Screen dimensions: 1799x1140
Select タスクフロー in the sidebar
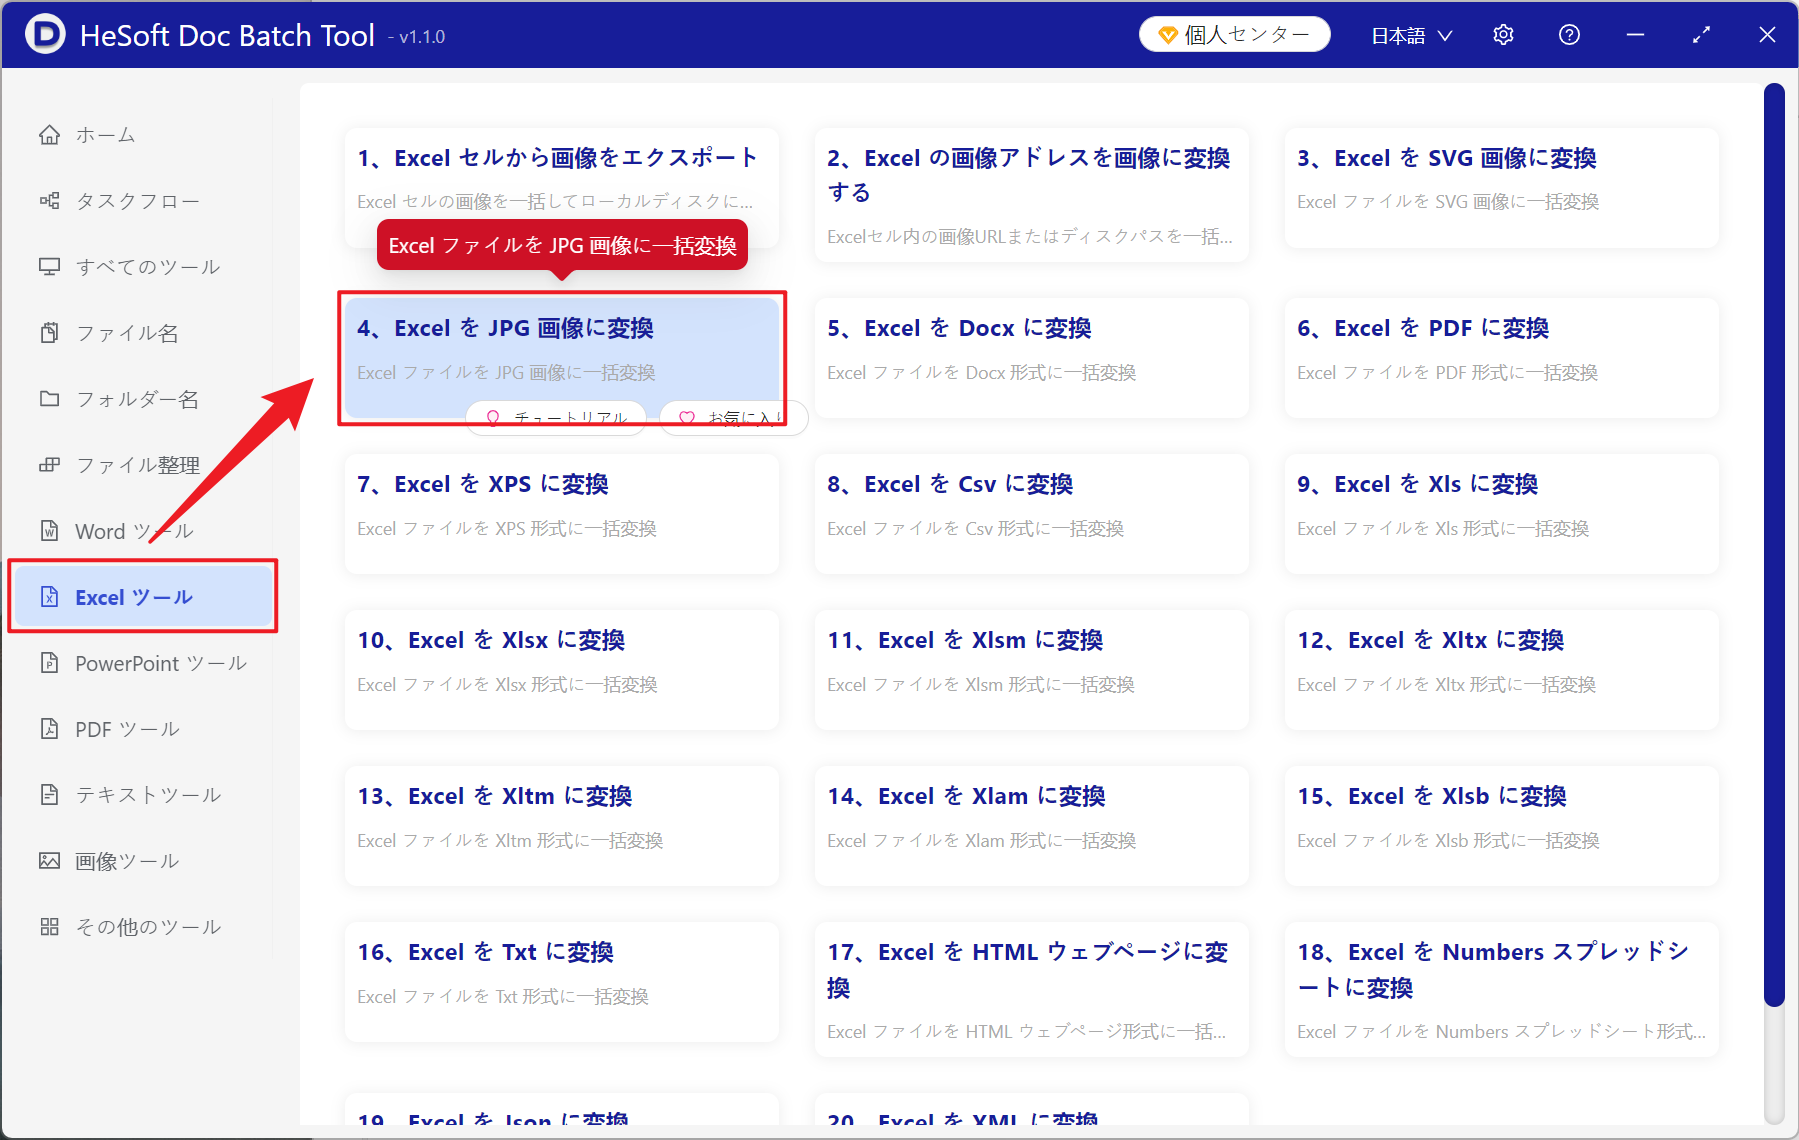coord(144,201)
